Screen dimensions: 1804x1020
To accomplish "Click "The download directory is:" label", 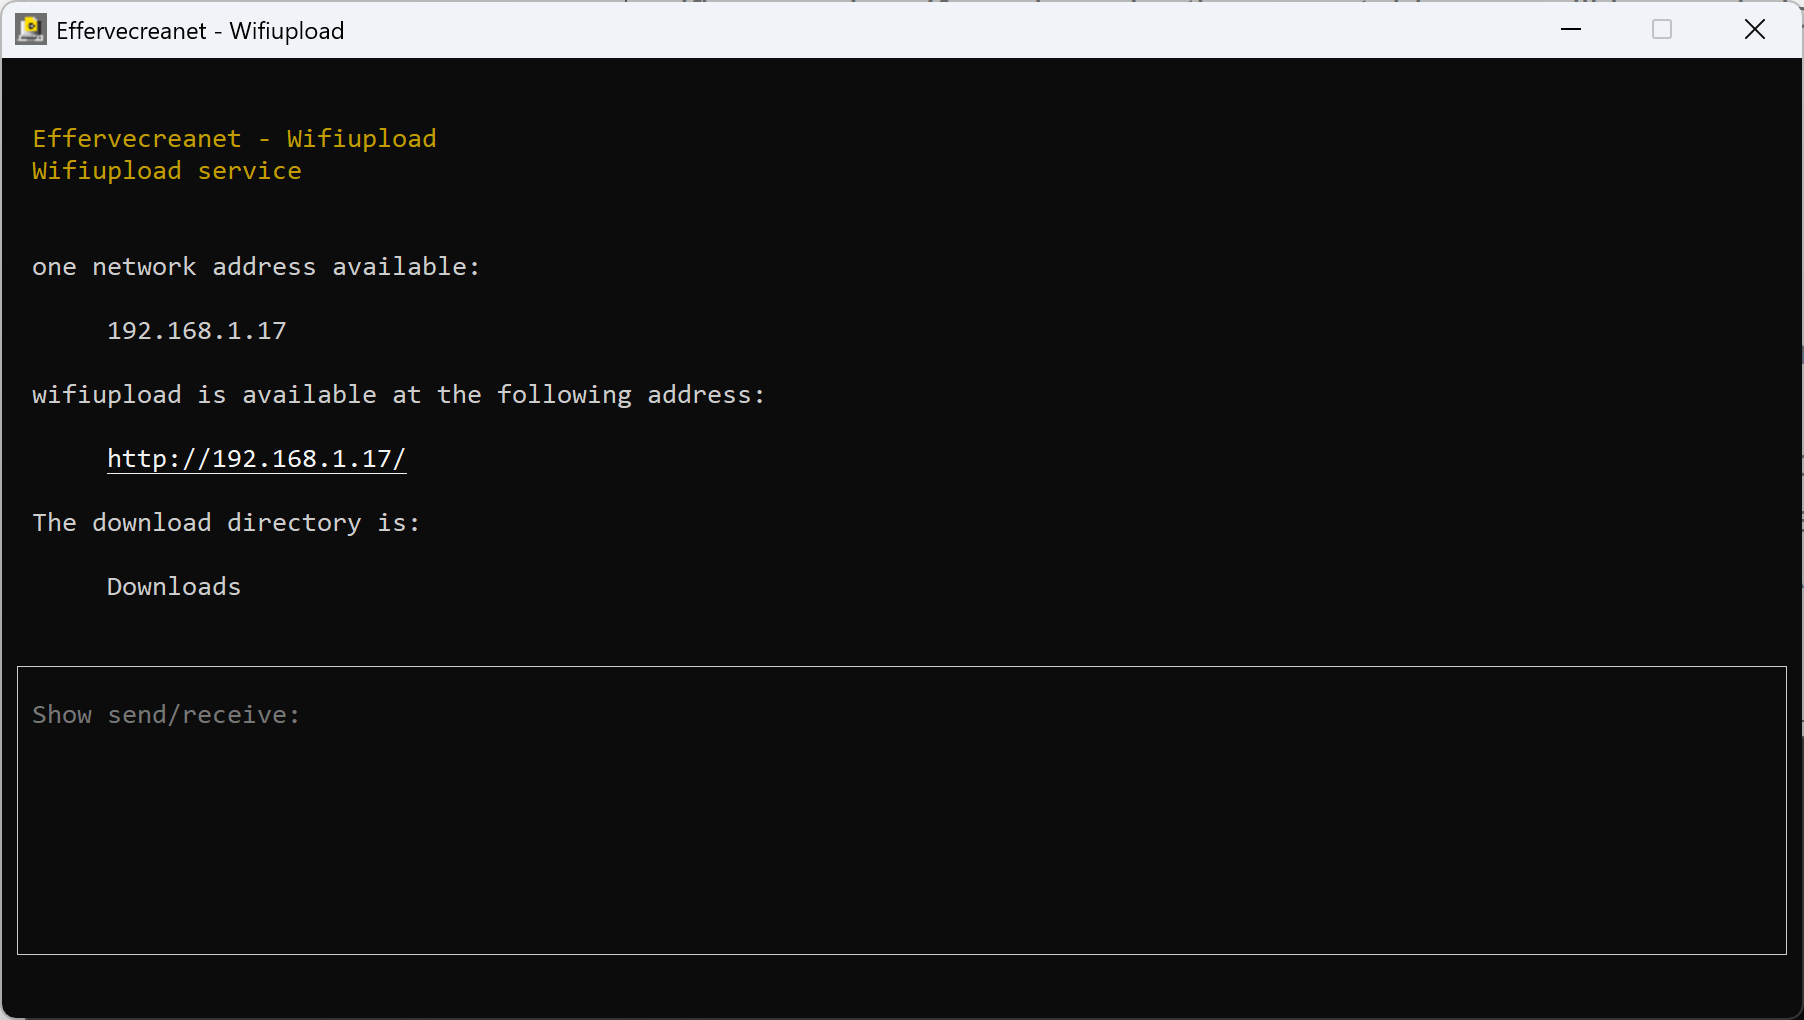I will (x=226, y=523).
